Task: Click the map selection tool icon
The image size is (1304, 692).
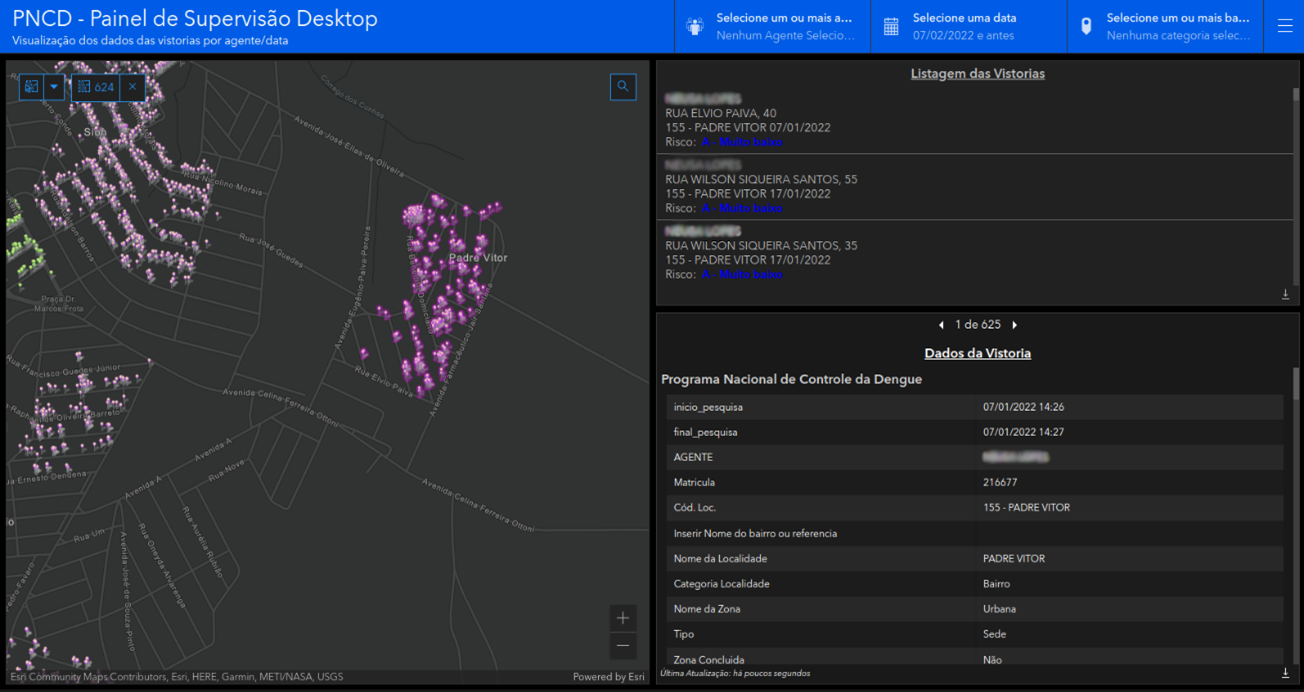Action: (32, 87)
